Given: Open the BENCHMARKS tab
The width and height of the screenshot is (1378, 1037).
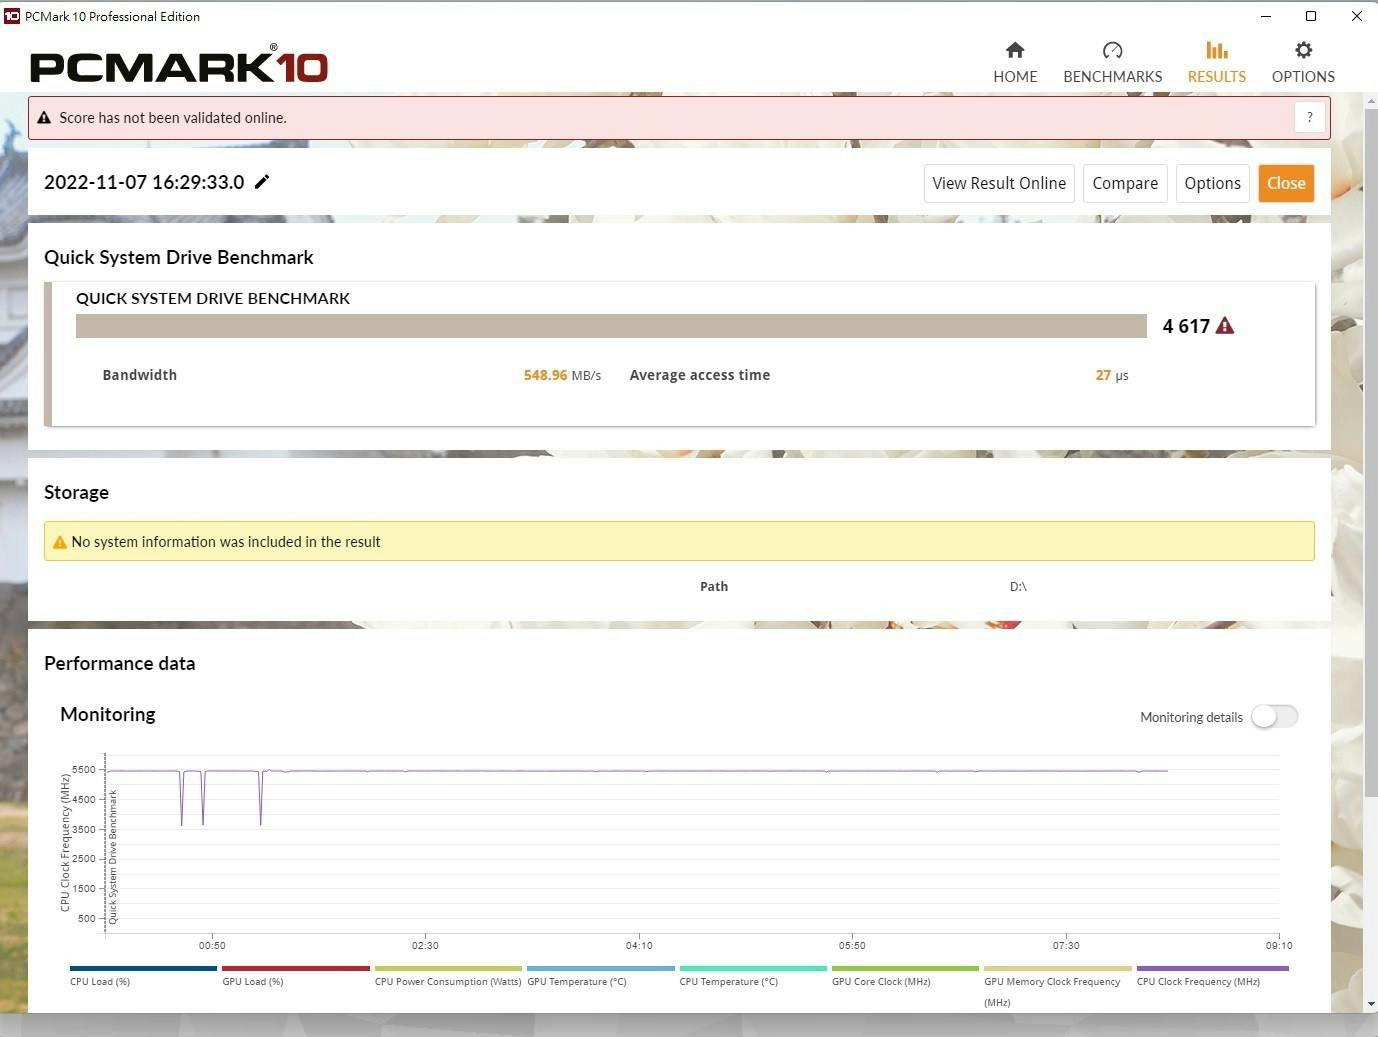Looking at the screenshot, I should coord(1112,62).
